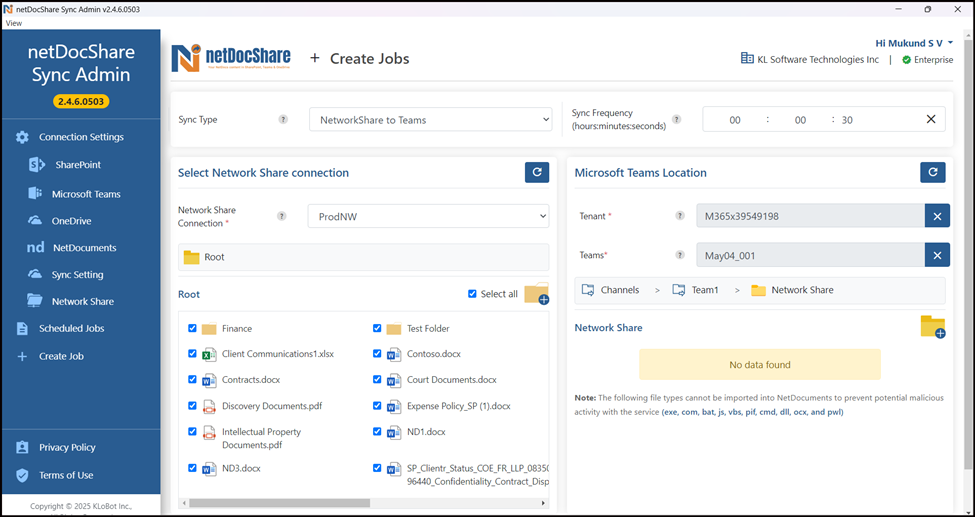Screen dimensions: 975x517
Task: Open the Privacy Policy link
Action: coord(67,447)
